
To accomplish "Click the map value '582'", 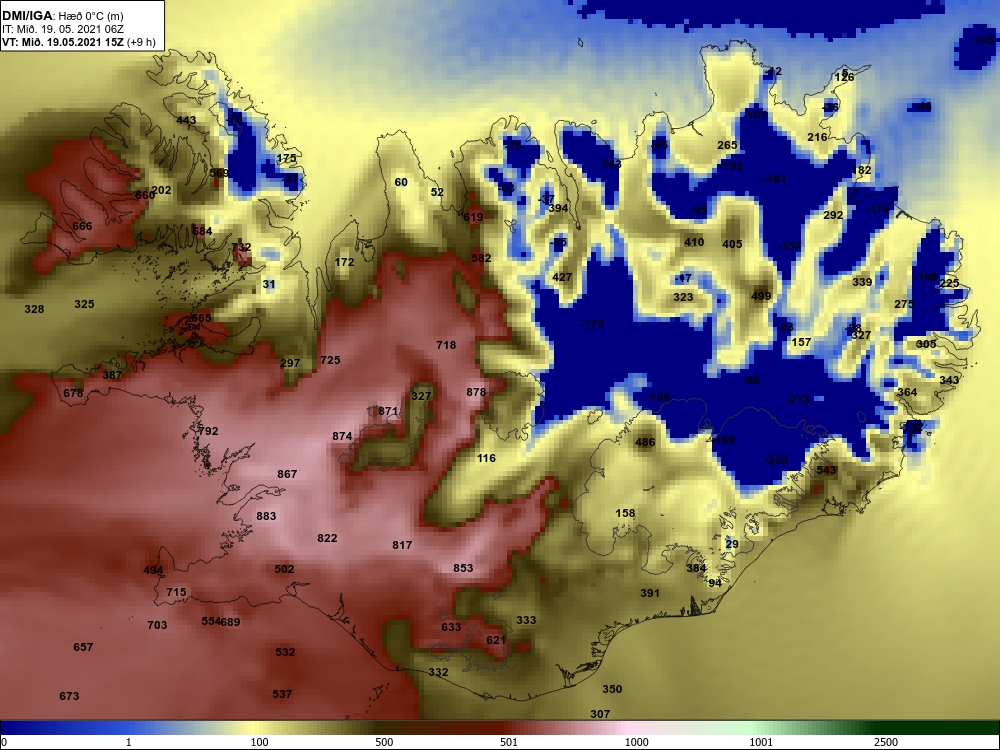I will click(x=482, y=258).
